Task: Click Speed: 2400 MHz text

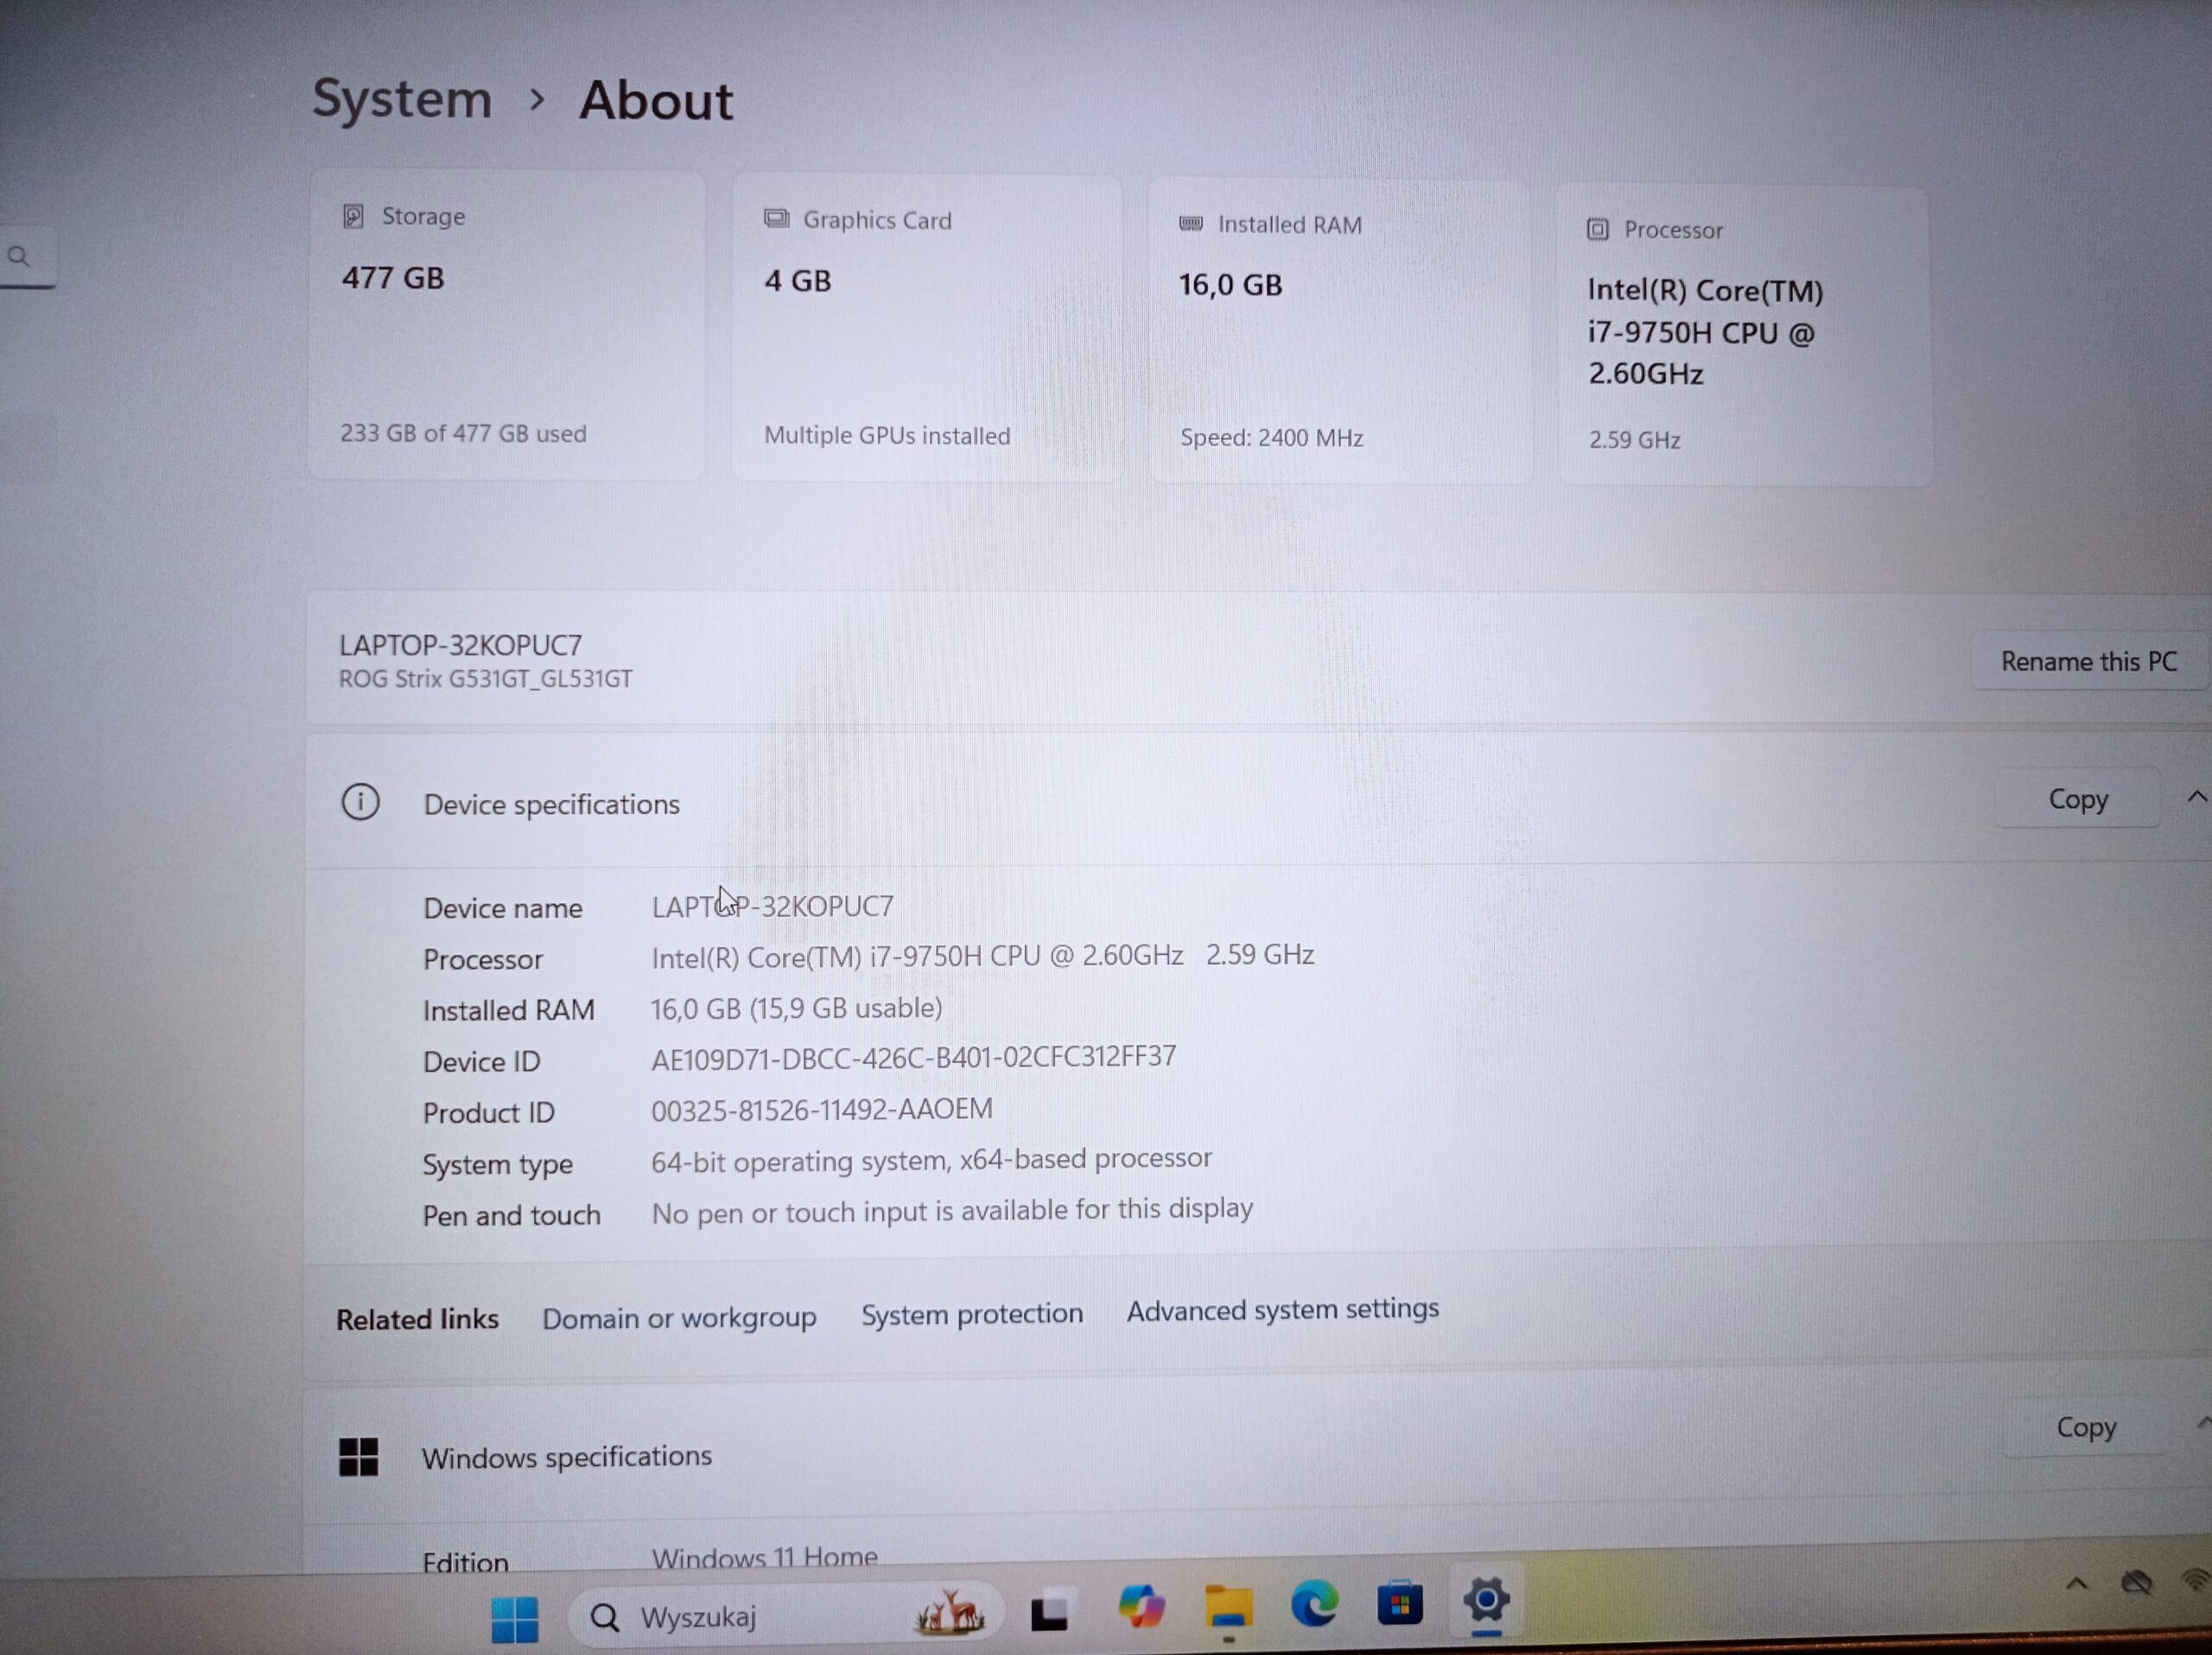Action: click(1271, 437)
